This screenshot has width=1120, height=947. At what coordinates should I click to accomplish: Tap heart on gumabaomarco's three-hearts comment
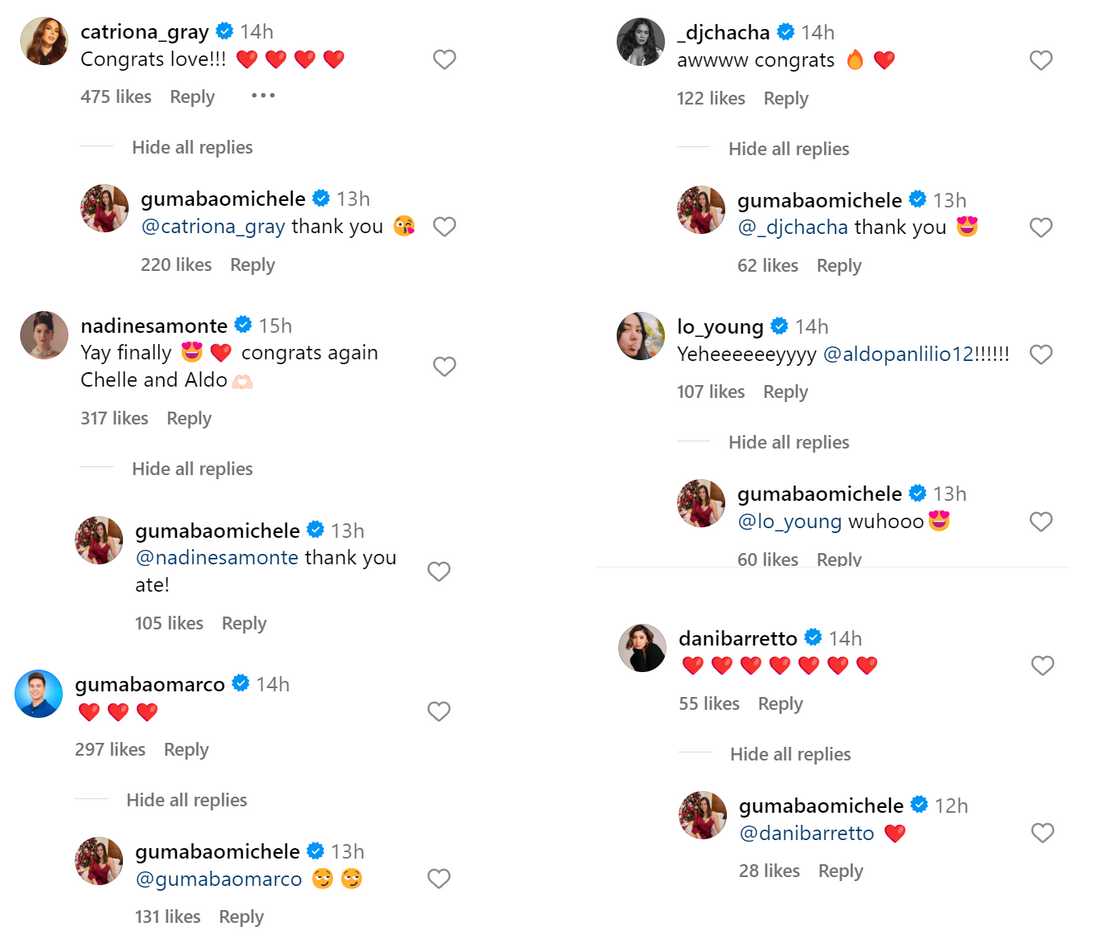pyautogui.click(x=439, y=712)
